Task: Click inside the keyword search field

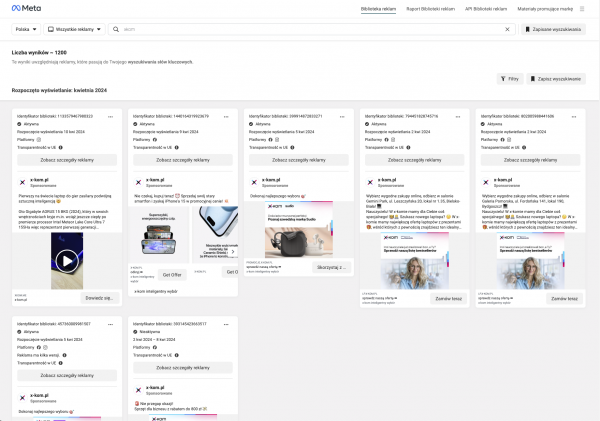Action: tap(300, 31)
